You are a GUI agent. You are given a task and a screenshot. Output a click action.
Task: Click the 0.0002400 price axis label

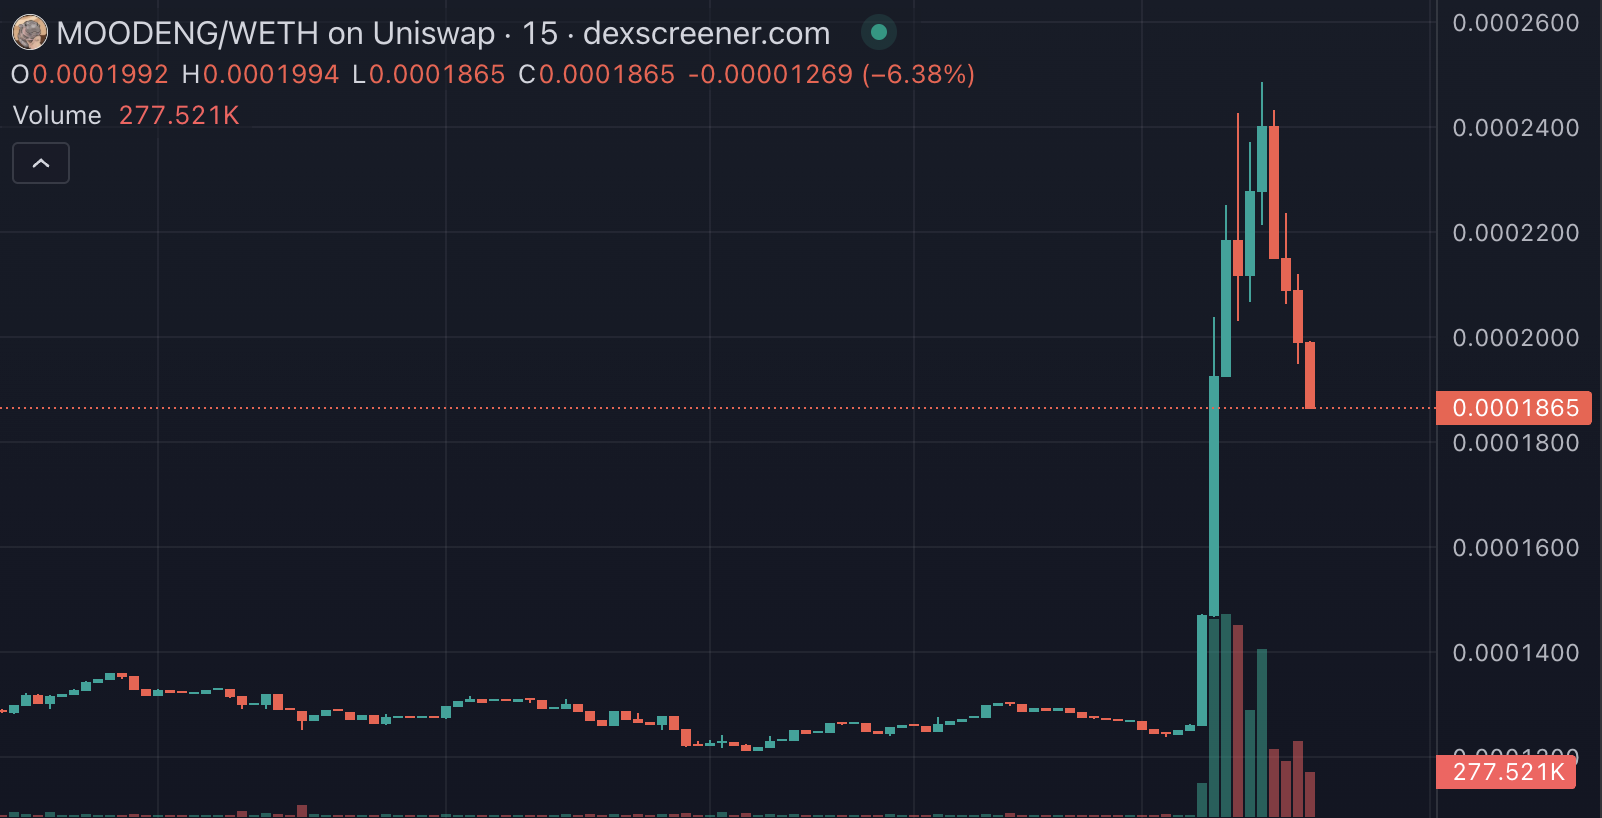pos(1515,128)
